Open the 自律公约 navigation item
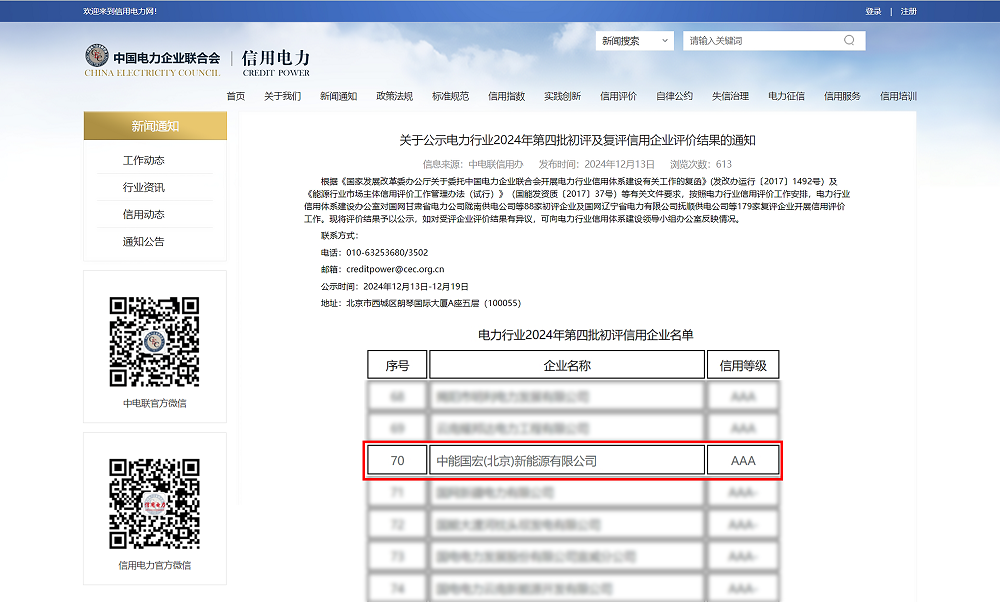The image size is (1000, 602). pos(675,96)
